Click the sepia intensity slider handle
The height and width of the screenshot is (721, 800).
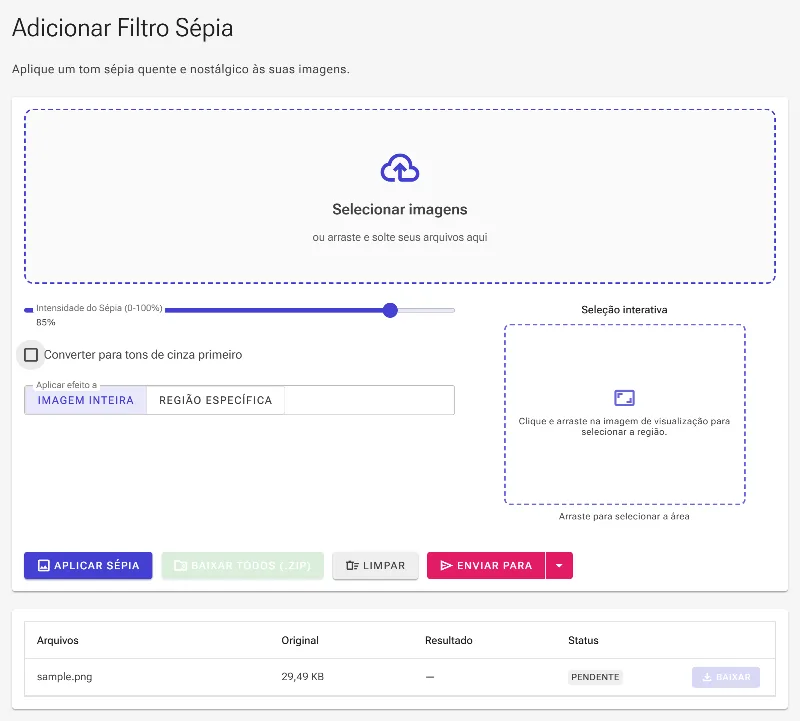point(390,310)
